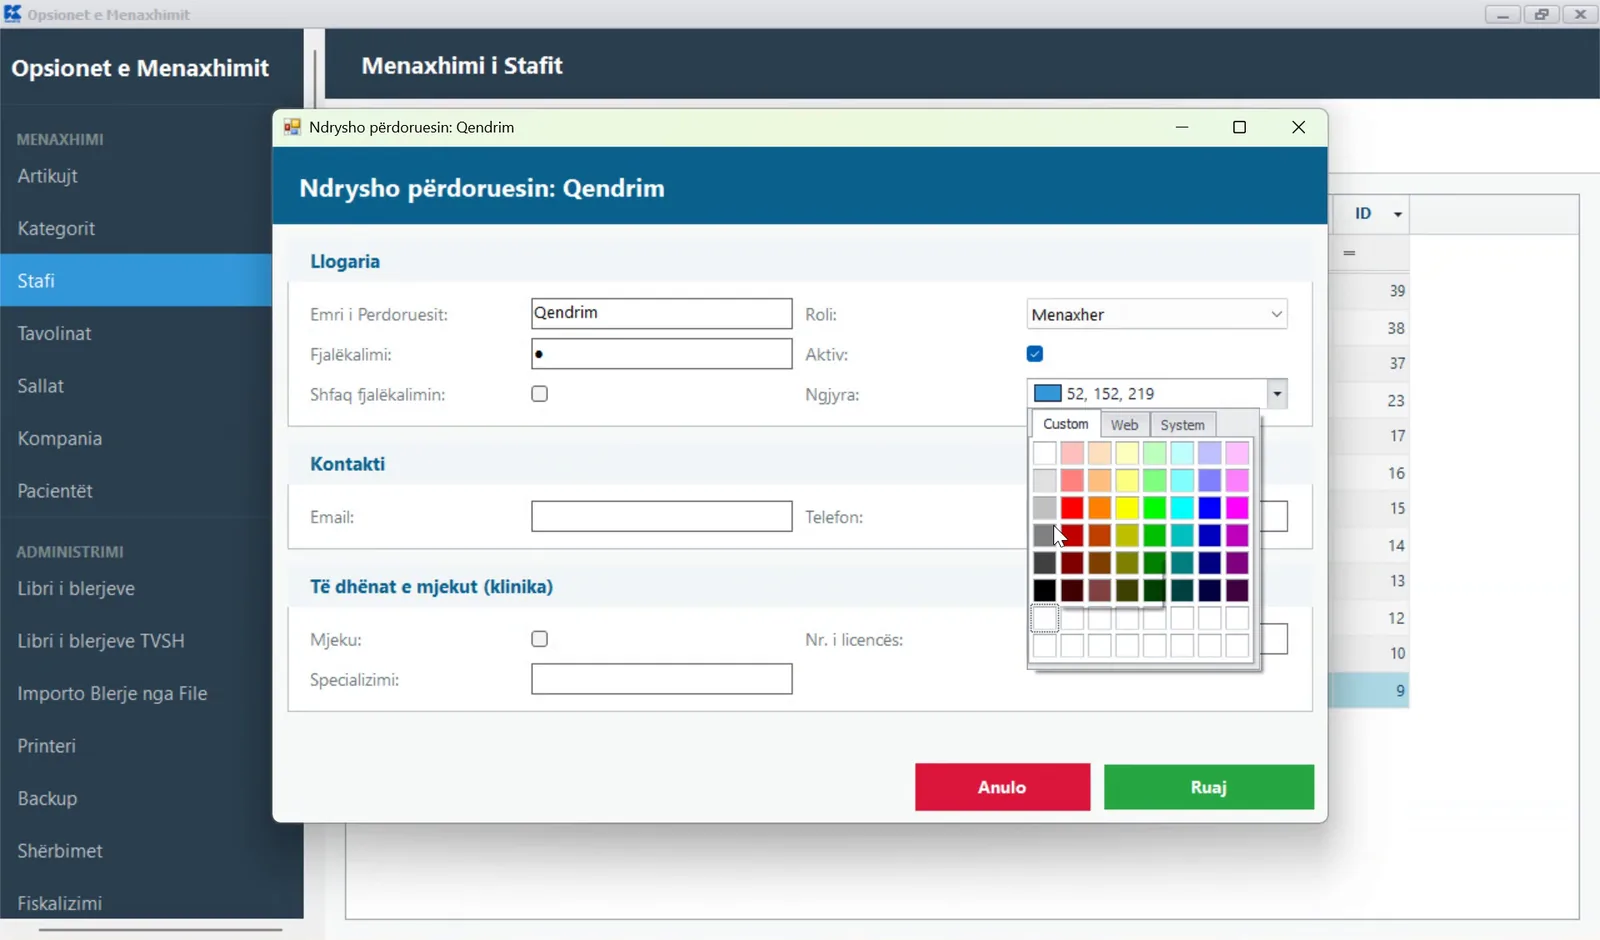This screenshot has height=940, width=1600.
Task: Close the 'Ndrysho përdoruesin' dialog
Action: [1298, 127]
